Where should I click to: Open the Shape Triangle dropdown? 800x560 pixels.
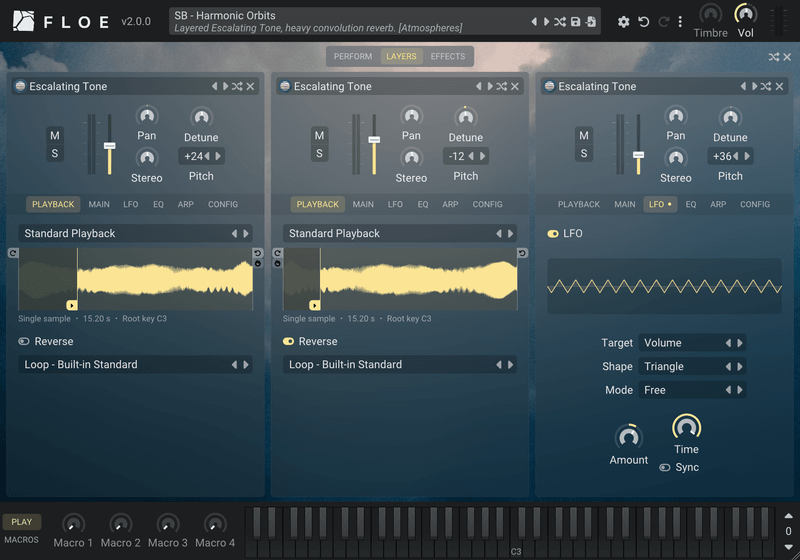[692, 366]
